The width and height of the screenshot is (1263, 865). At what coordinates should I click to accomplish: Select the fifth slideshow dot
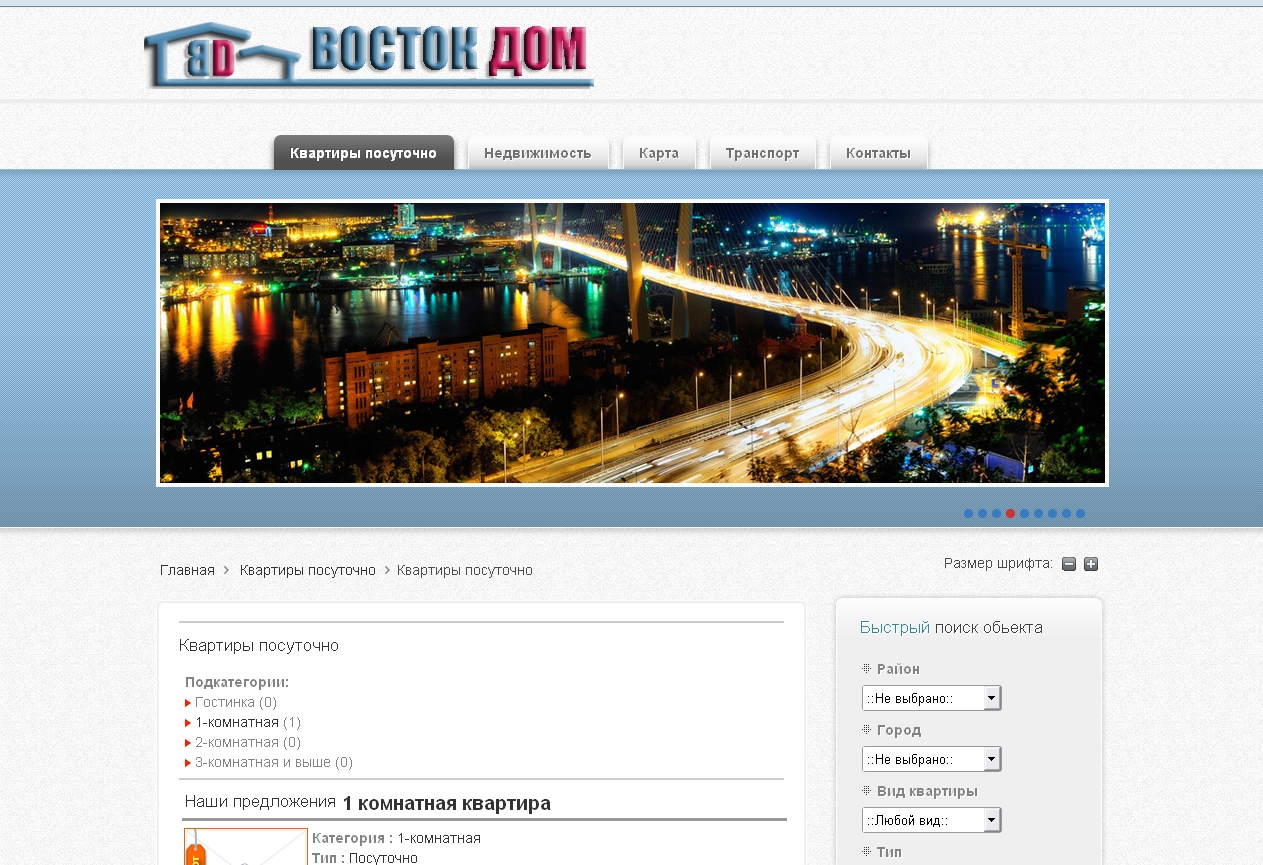(x=1024, y=513)
